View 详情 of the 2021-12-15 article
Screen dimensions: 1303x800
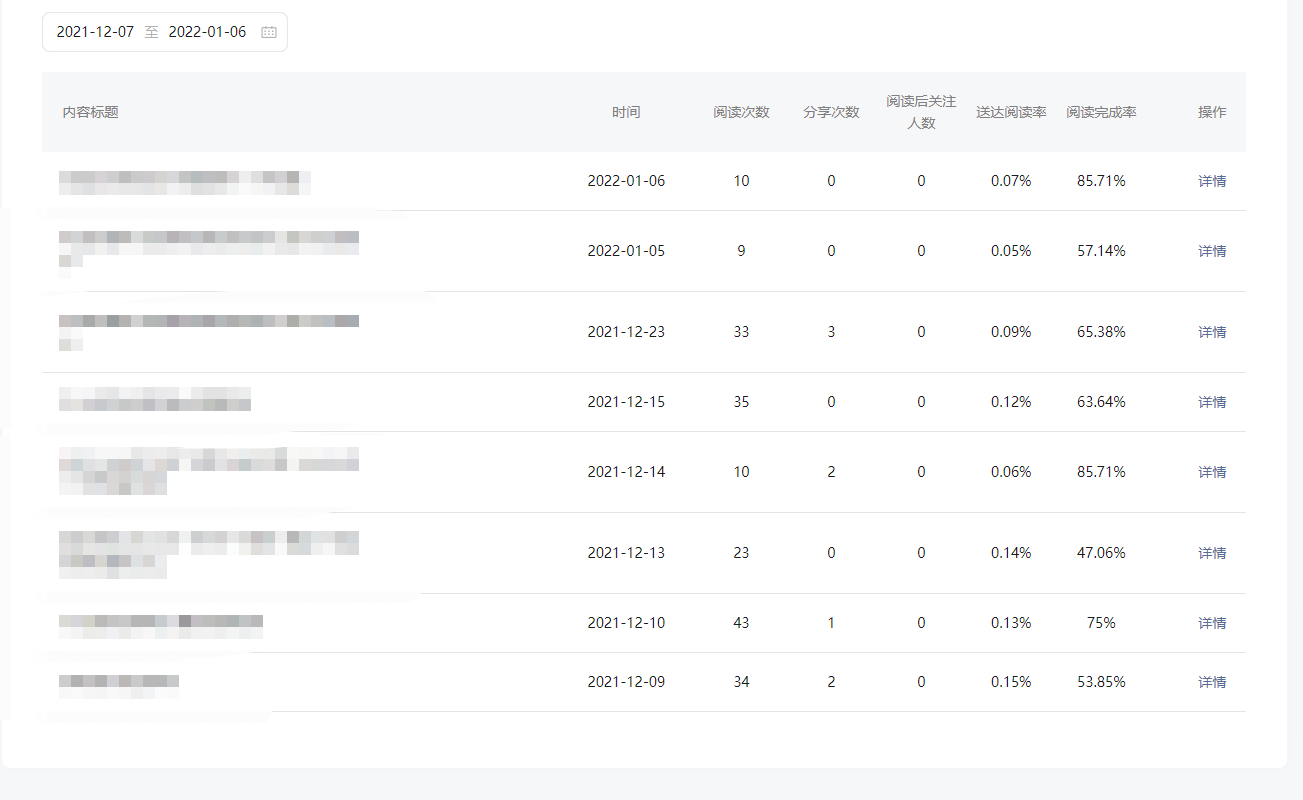(x=1212, y=402)
